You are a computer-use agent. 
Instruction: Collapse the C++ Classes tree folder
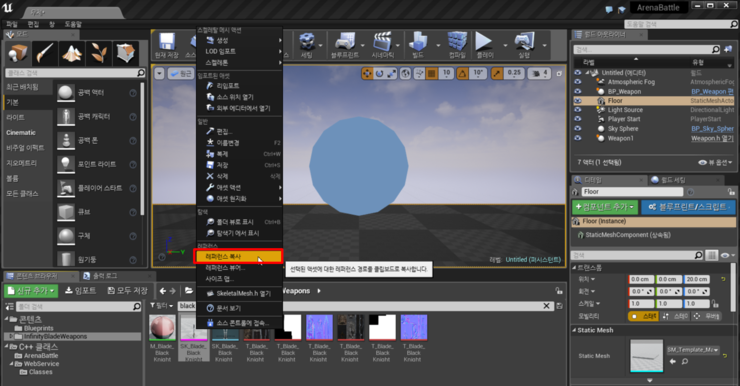tap(7, 347)
